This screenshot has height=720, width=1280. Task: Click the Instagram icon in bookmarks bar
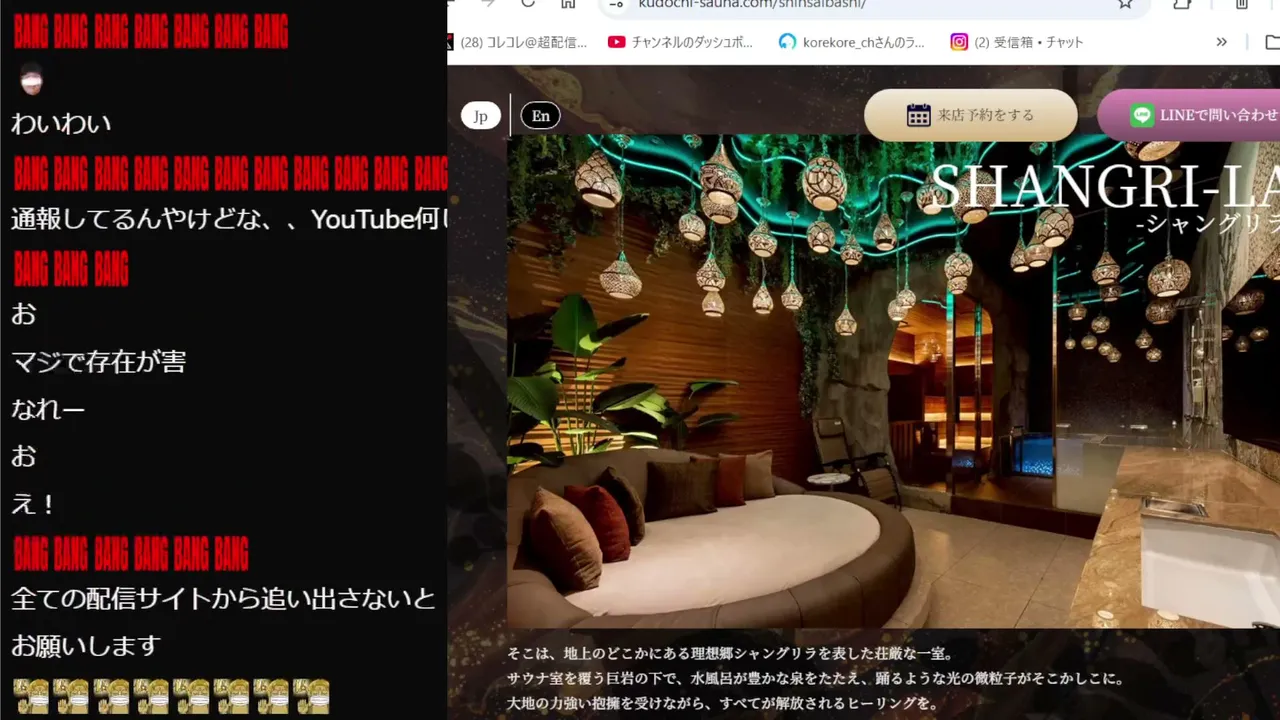(959, 42)
